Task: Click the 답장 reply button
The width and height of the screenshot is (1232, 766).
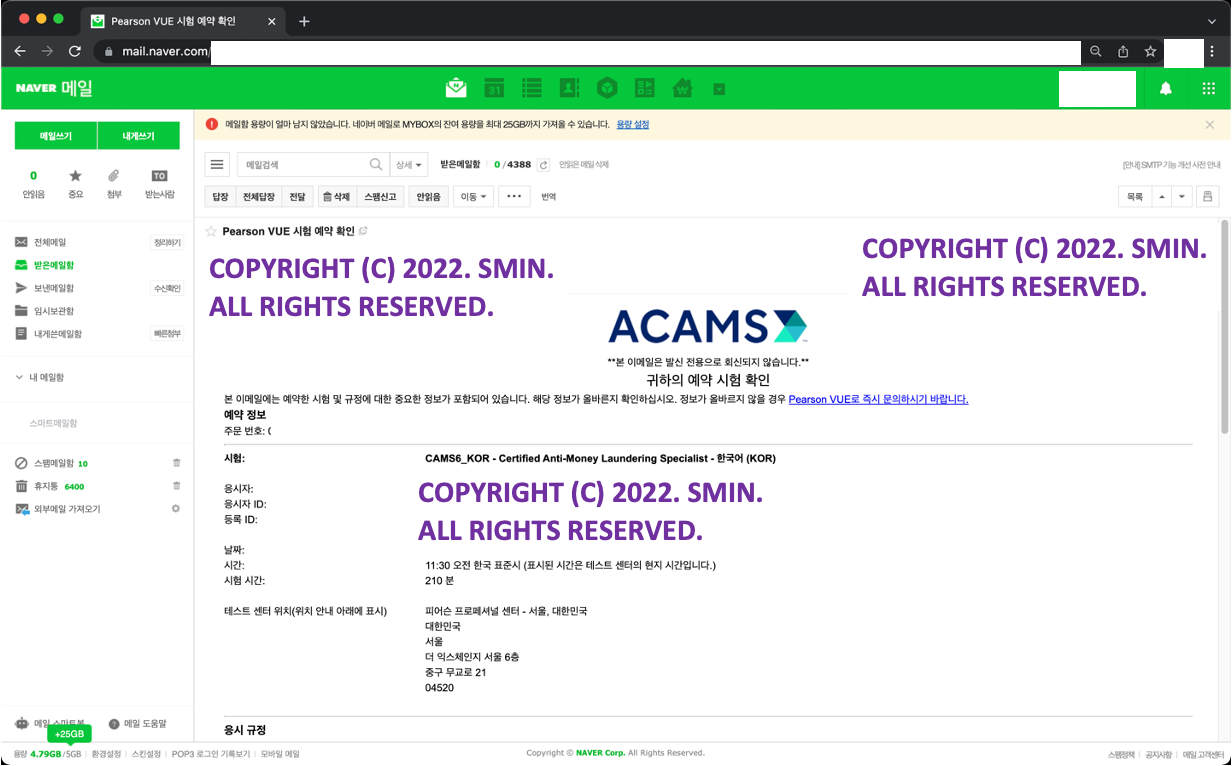Action: point(220,197)
